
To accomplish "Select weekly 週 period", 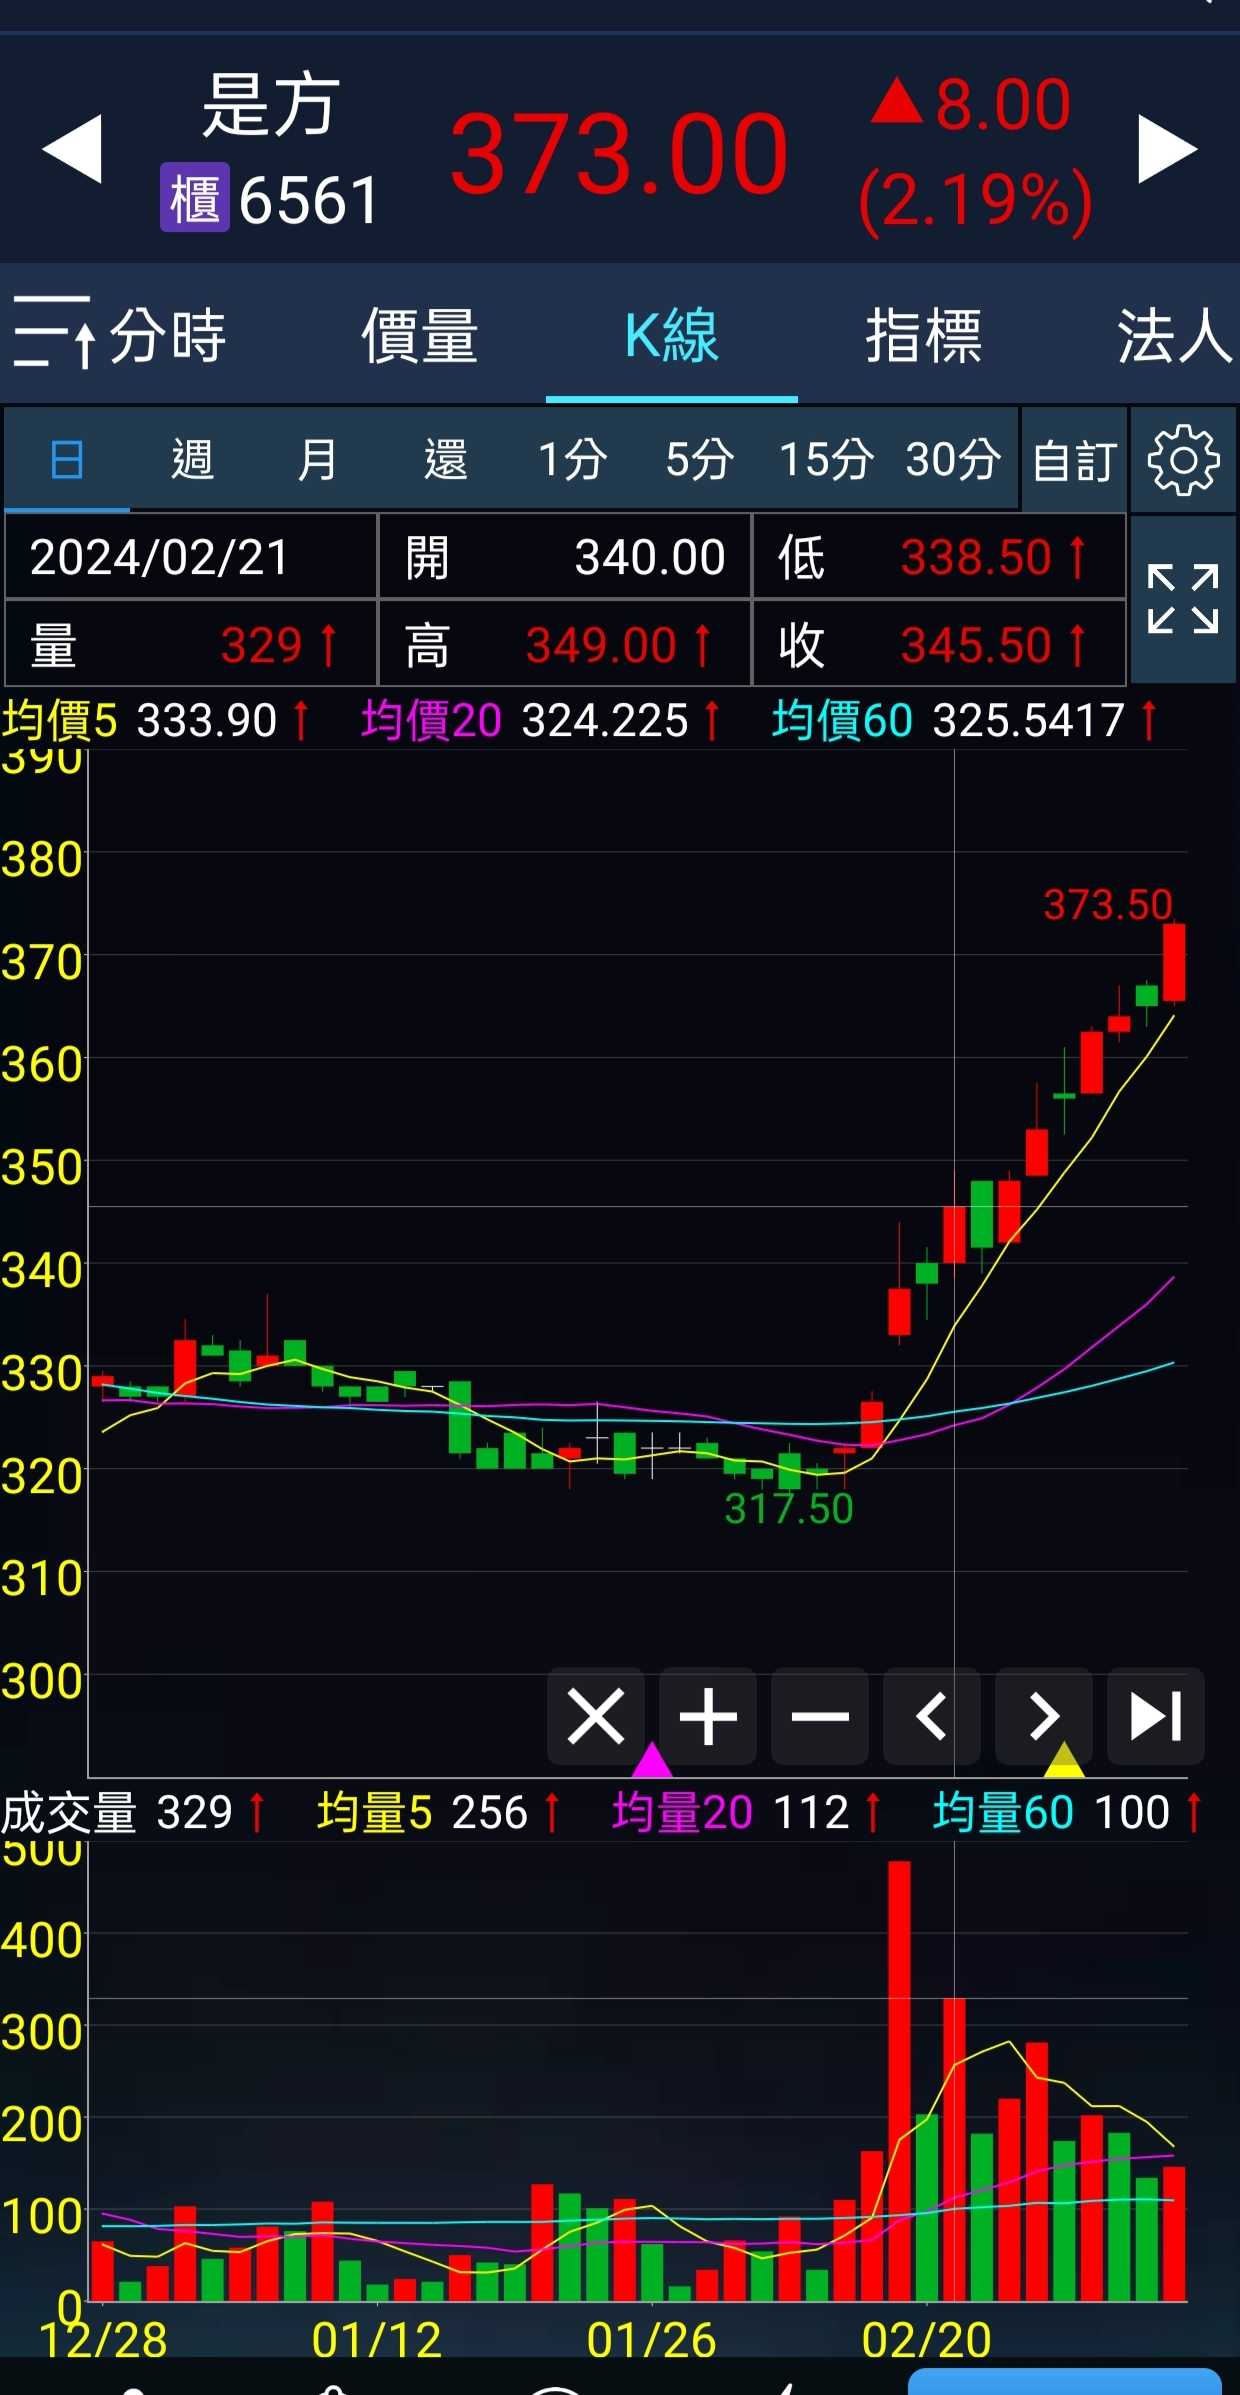I will [x=192, y=460].
